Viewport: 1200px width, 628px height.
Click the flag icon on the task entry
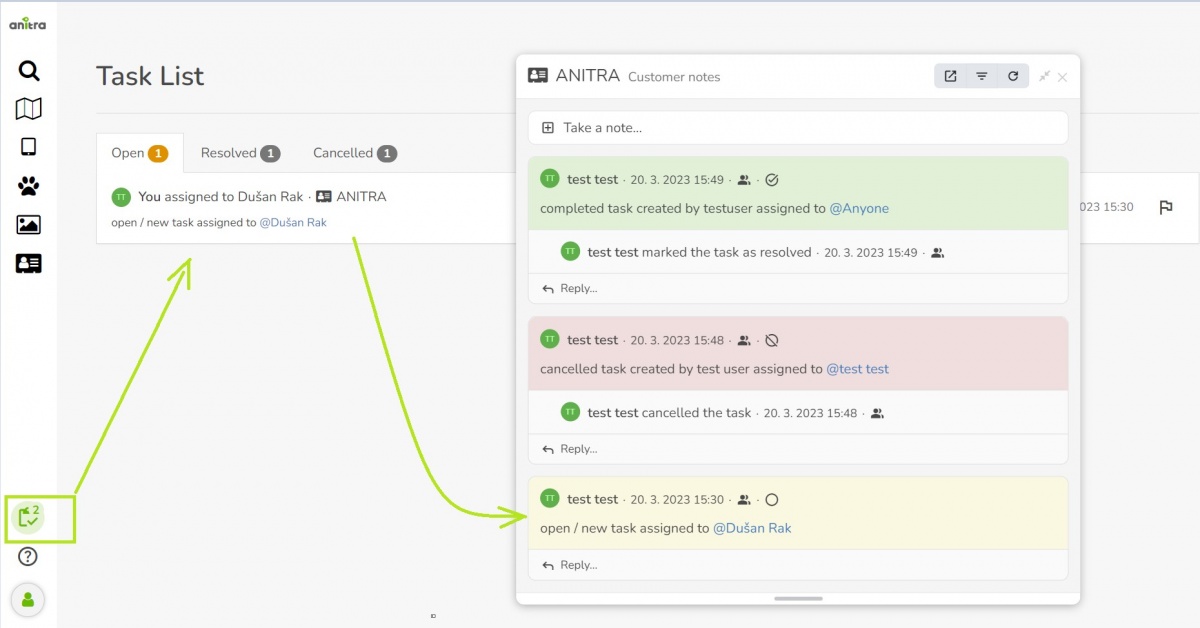click(1166, 207)
